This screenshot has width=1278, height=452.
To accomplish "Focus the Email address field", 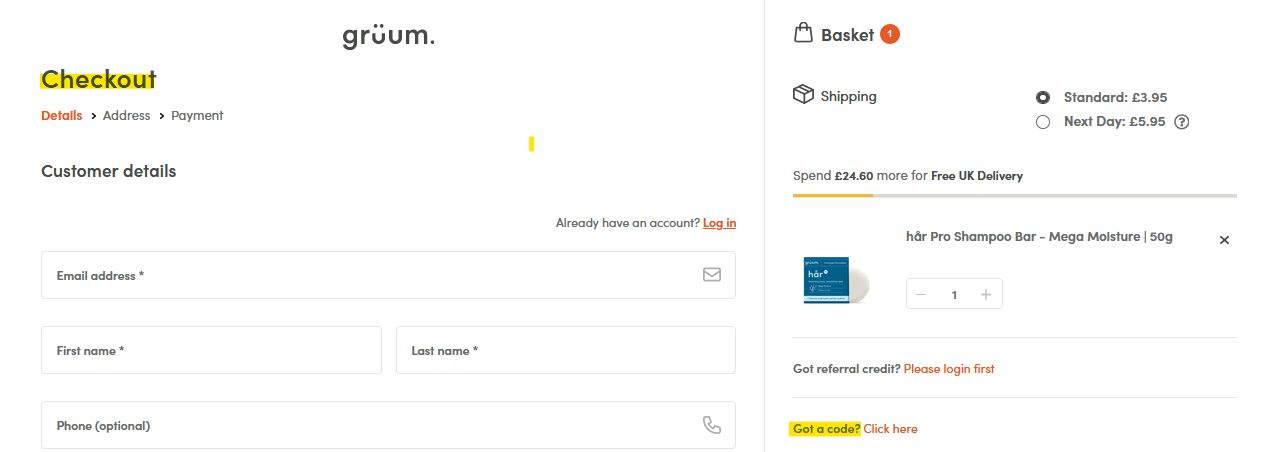I will 370,275.
